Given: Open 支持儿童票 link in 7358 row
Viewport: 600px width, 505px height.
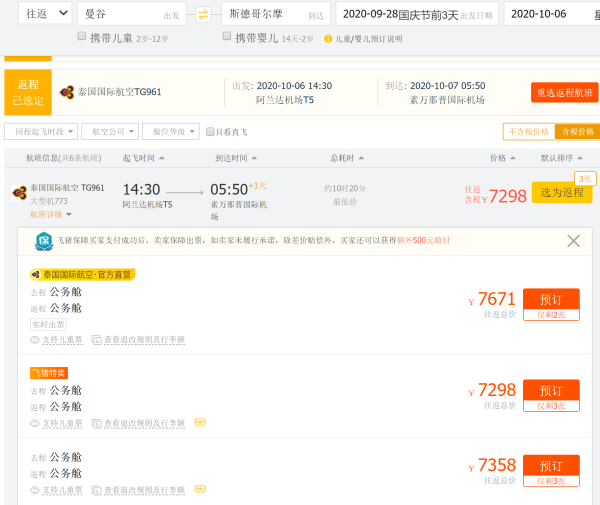Looking at the screenshot, I should point(62,490).
